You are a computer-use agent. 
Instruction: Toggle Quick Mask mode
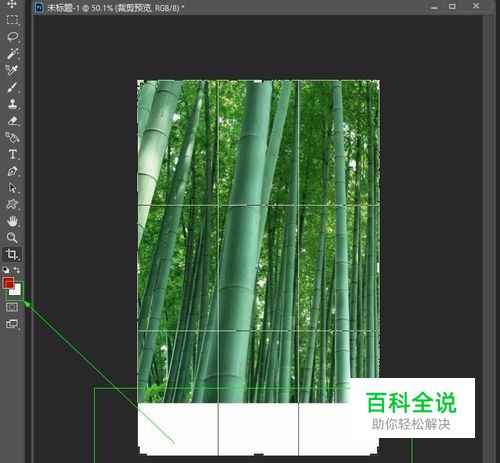(12, 307)
